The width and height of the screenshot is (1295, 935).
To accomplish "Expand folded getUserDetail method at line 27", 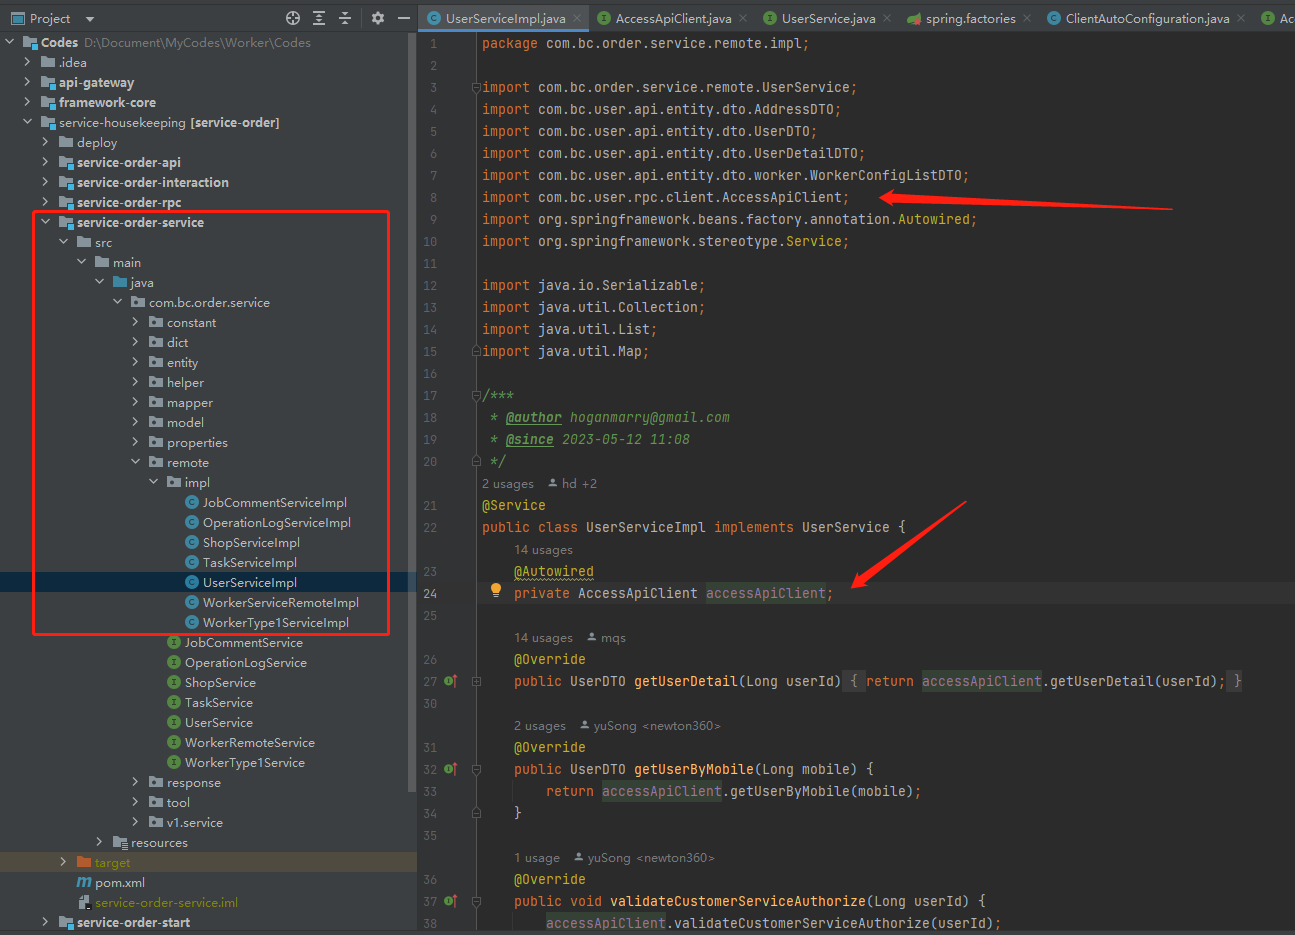I will pyautogui.click(x=476, y=681).
